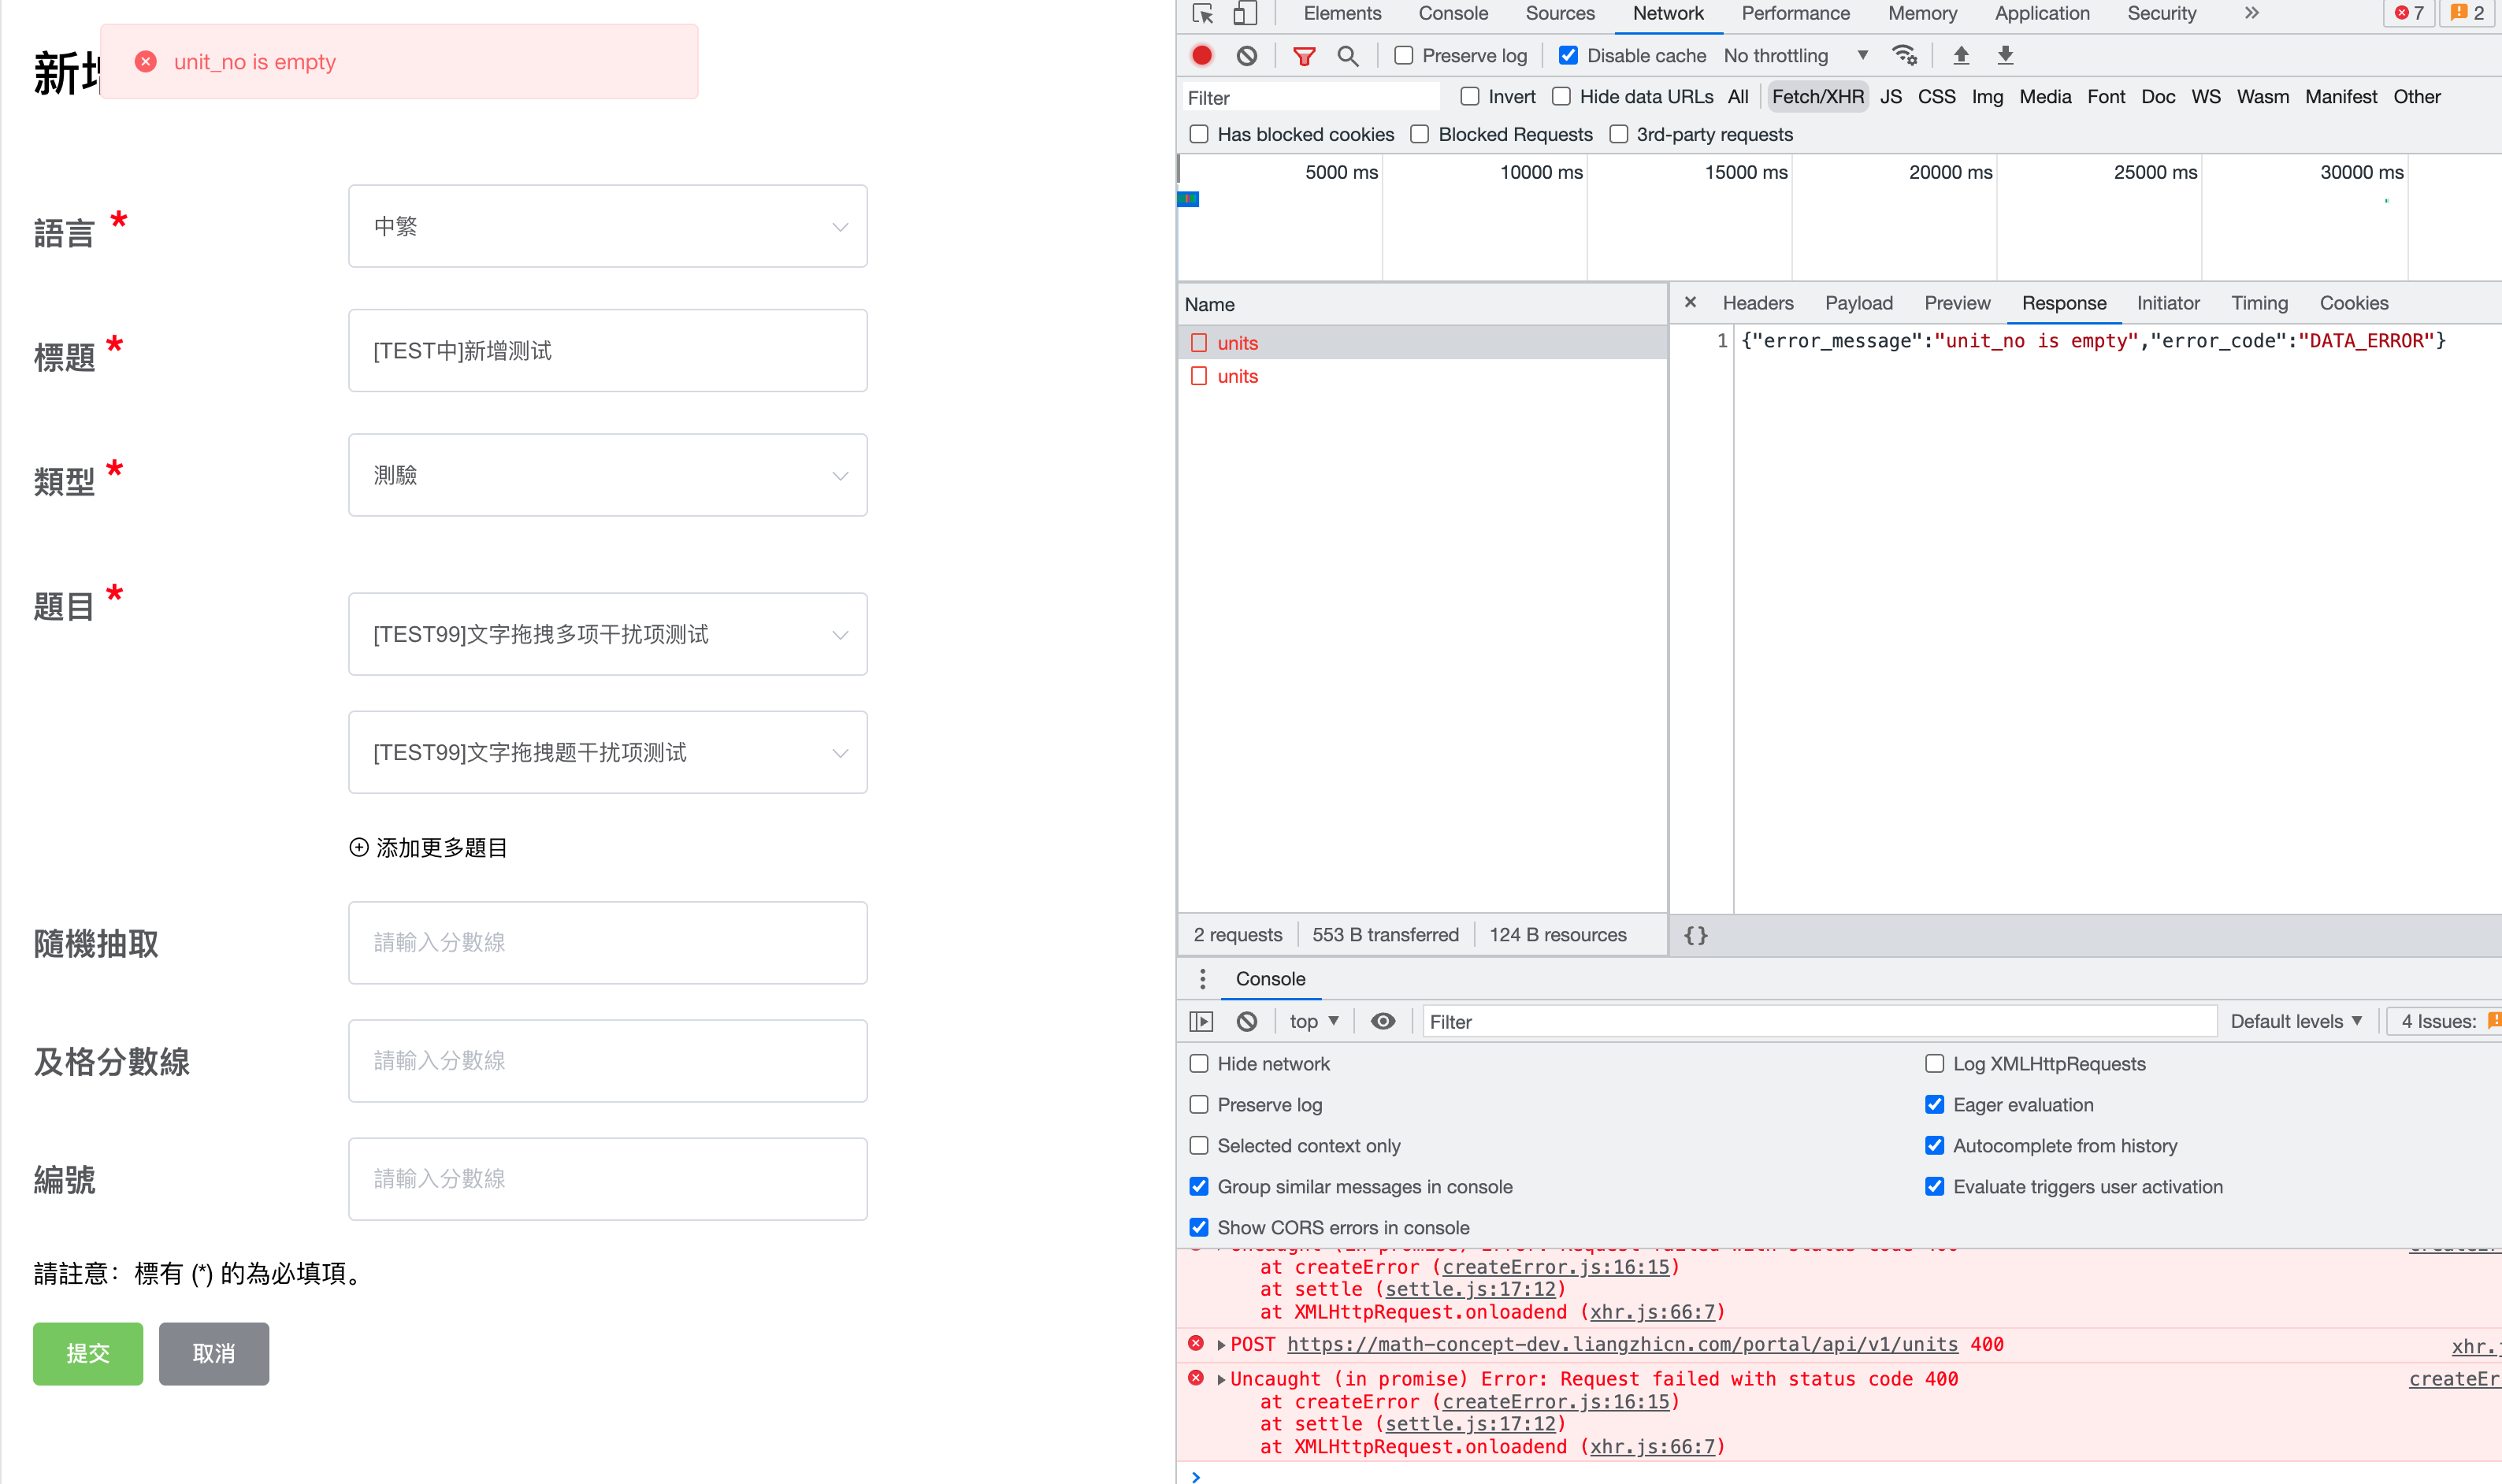
Task: Pretty print response braces icon
Action: point(1696,935)
